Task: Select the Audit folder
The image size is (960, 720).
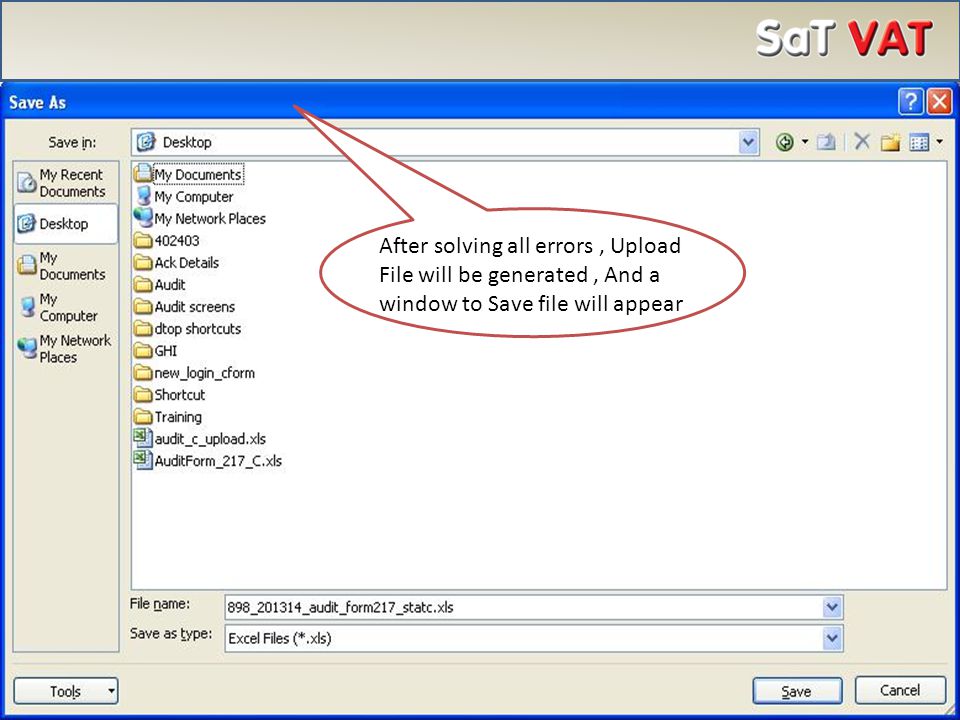Action: [160, 285]
